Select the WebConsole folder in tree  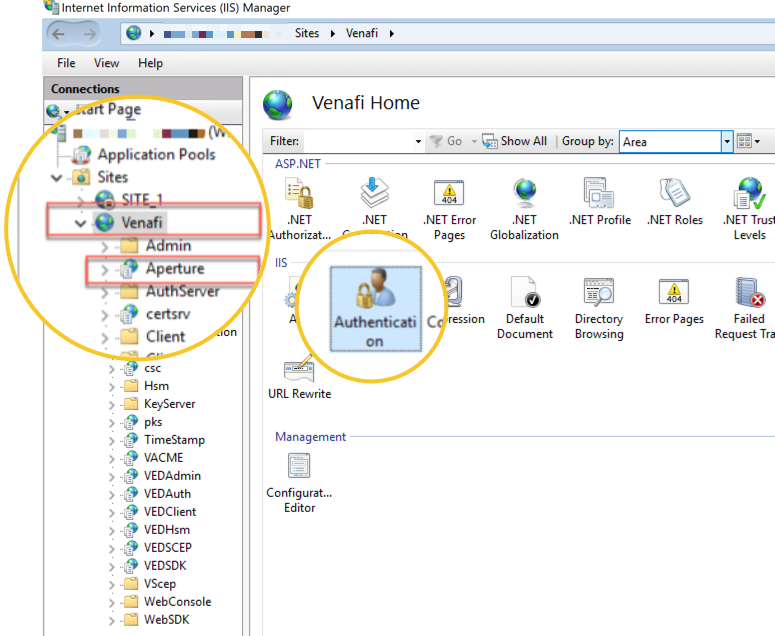point(177,602)
